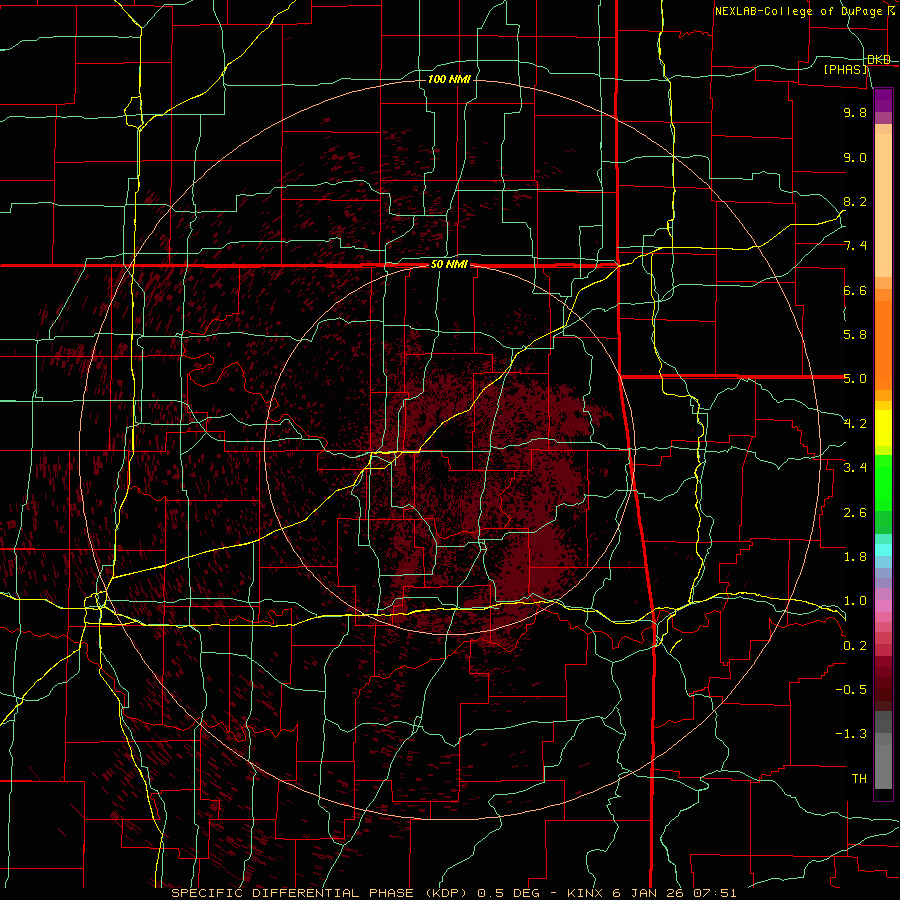The image size is (900, 900).
Task: Click the TH threshold label
Action: pos(859,779)
